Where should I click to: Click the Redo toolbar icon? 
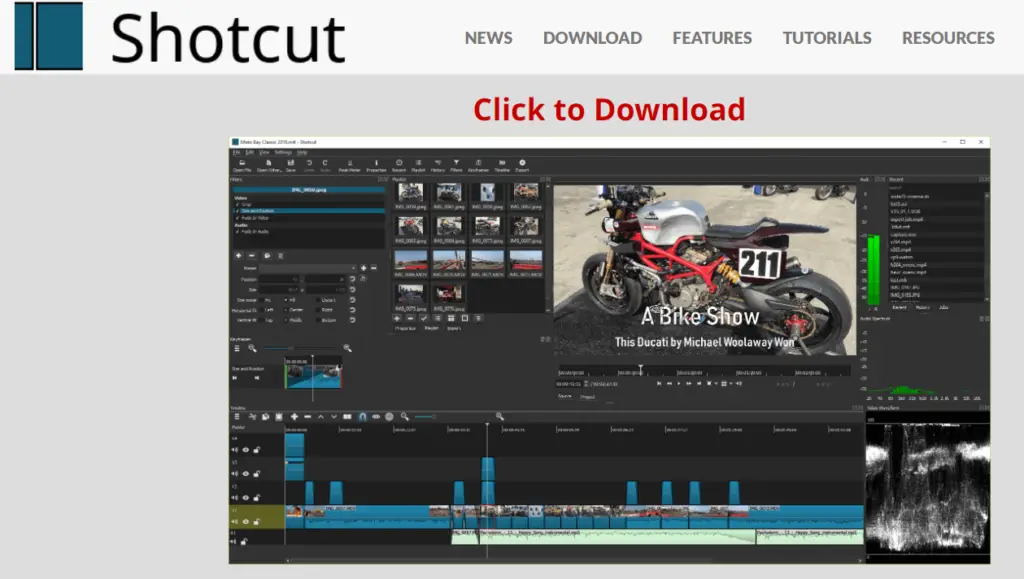point(325,166)
